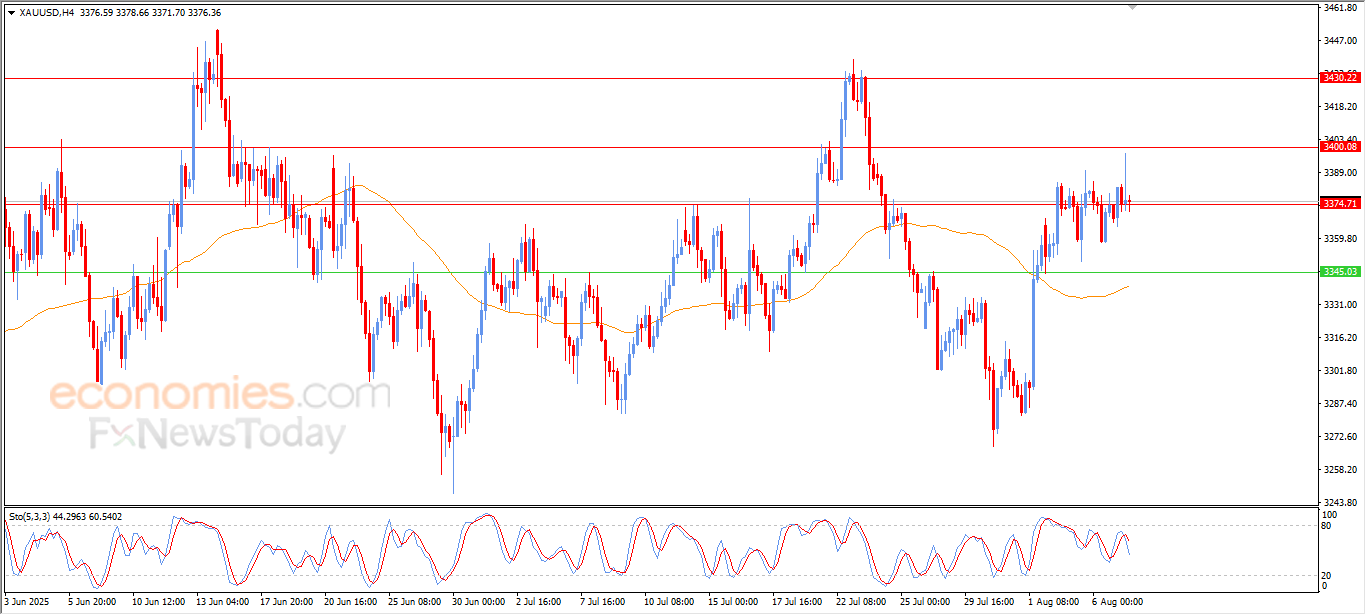
Task: Select the red 3430.22 price tag
Action: [1340, 77]
